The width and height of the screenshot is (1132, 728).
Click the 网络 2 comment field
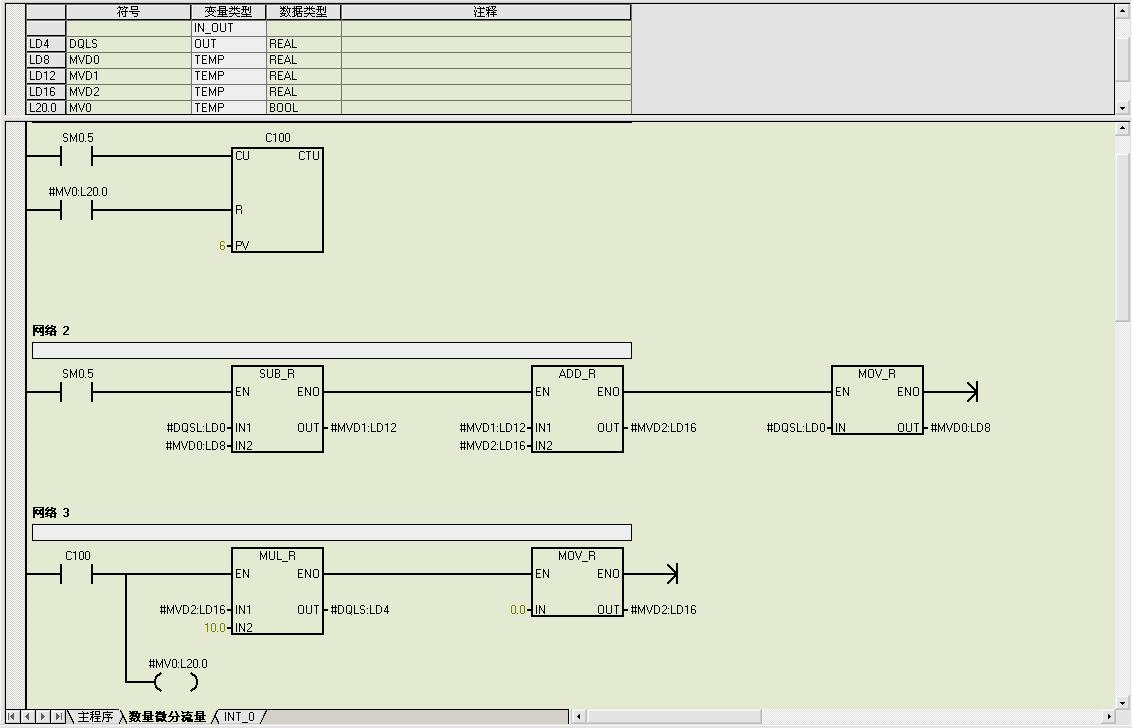[x=331, y=350]
